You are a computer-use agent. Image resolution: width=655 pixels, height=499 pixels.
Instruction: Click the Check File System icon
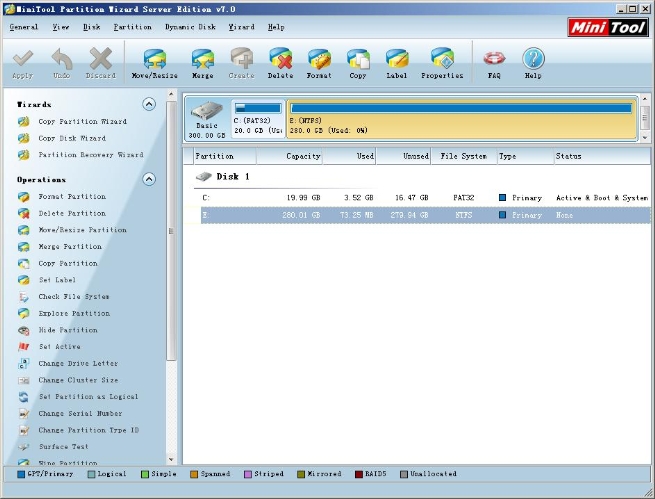pos(24,297)
